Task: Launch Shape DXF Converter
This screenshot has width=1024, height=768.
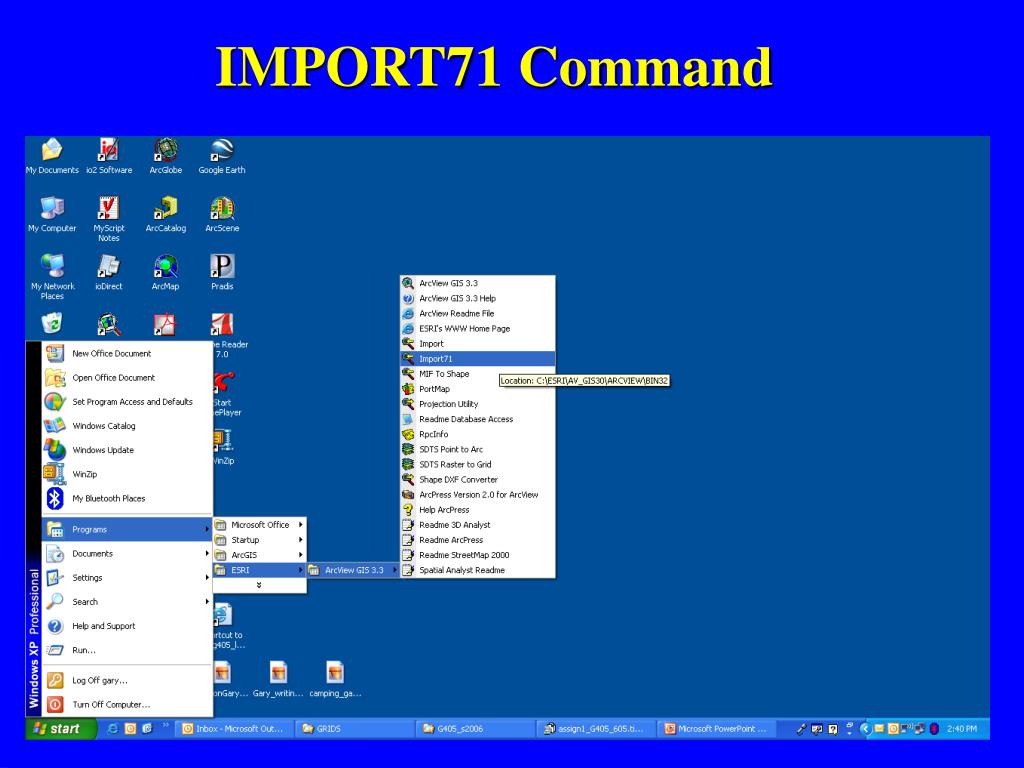Action: pos(478,479)
